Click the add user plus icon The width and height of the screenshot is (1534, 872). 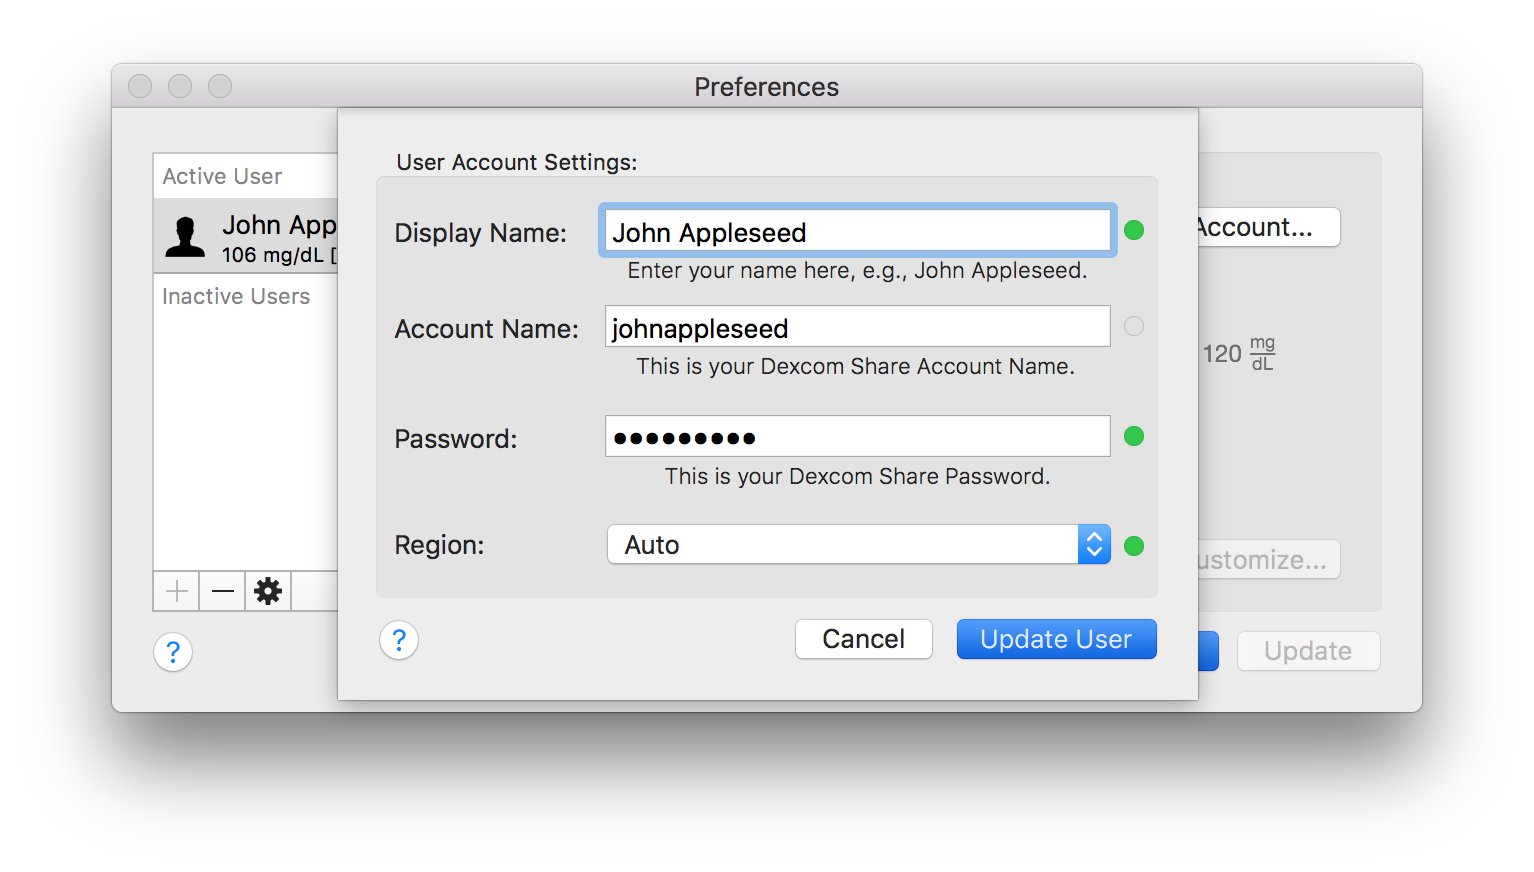[177, 591]
